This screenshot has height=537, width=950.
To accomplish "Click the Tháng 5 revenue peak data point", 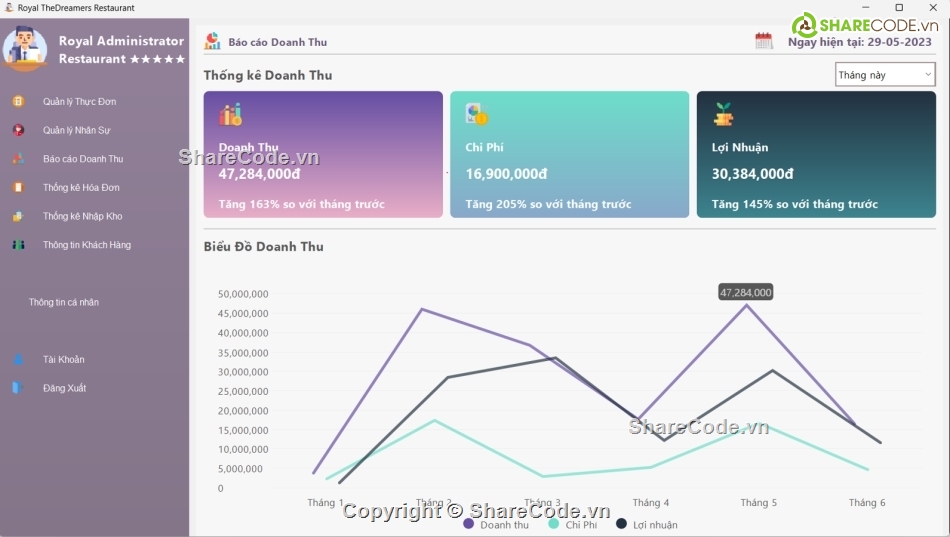I will pyautogui.click(x=745, y=305).
